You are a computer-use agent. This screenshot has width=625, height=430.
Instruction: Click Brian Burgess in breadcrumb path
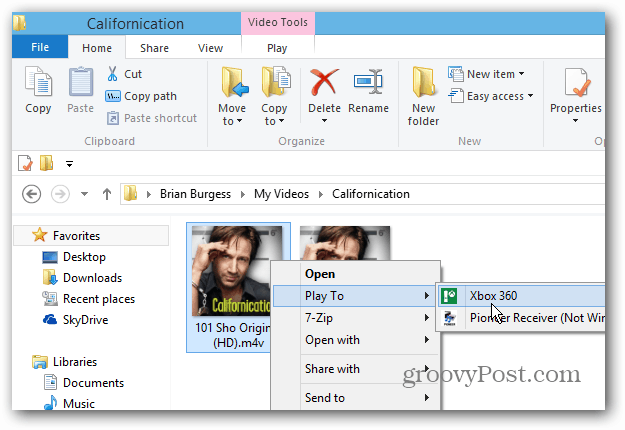(195, 194)
